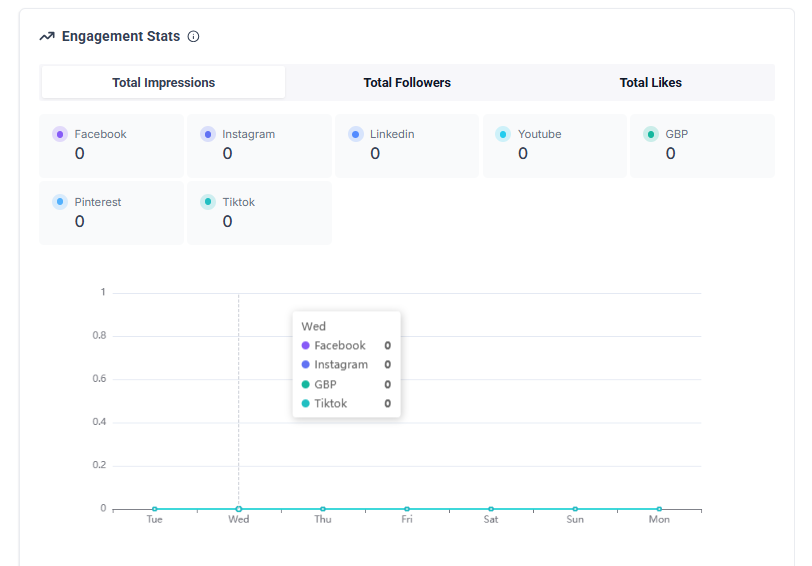Click the Sat data point on the chart
The height and width of the screenshot is (566, 812).
click(x=491, y=509)
